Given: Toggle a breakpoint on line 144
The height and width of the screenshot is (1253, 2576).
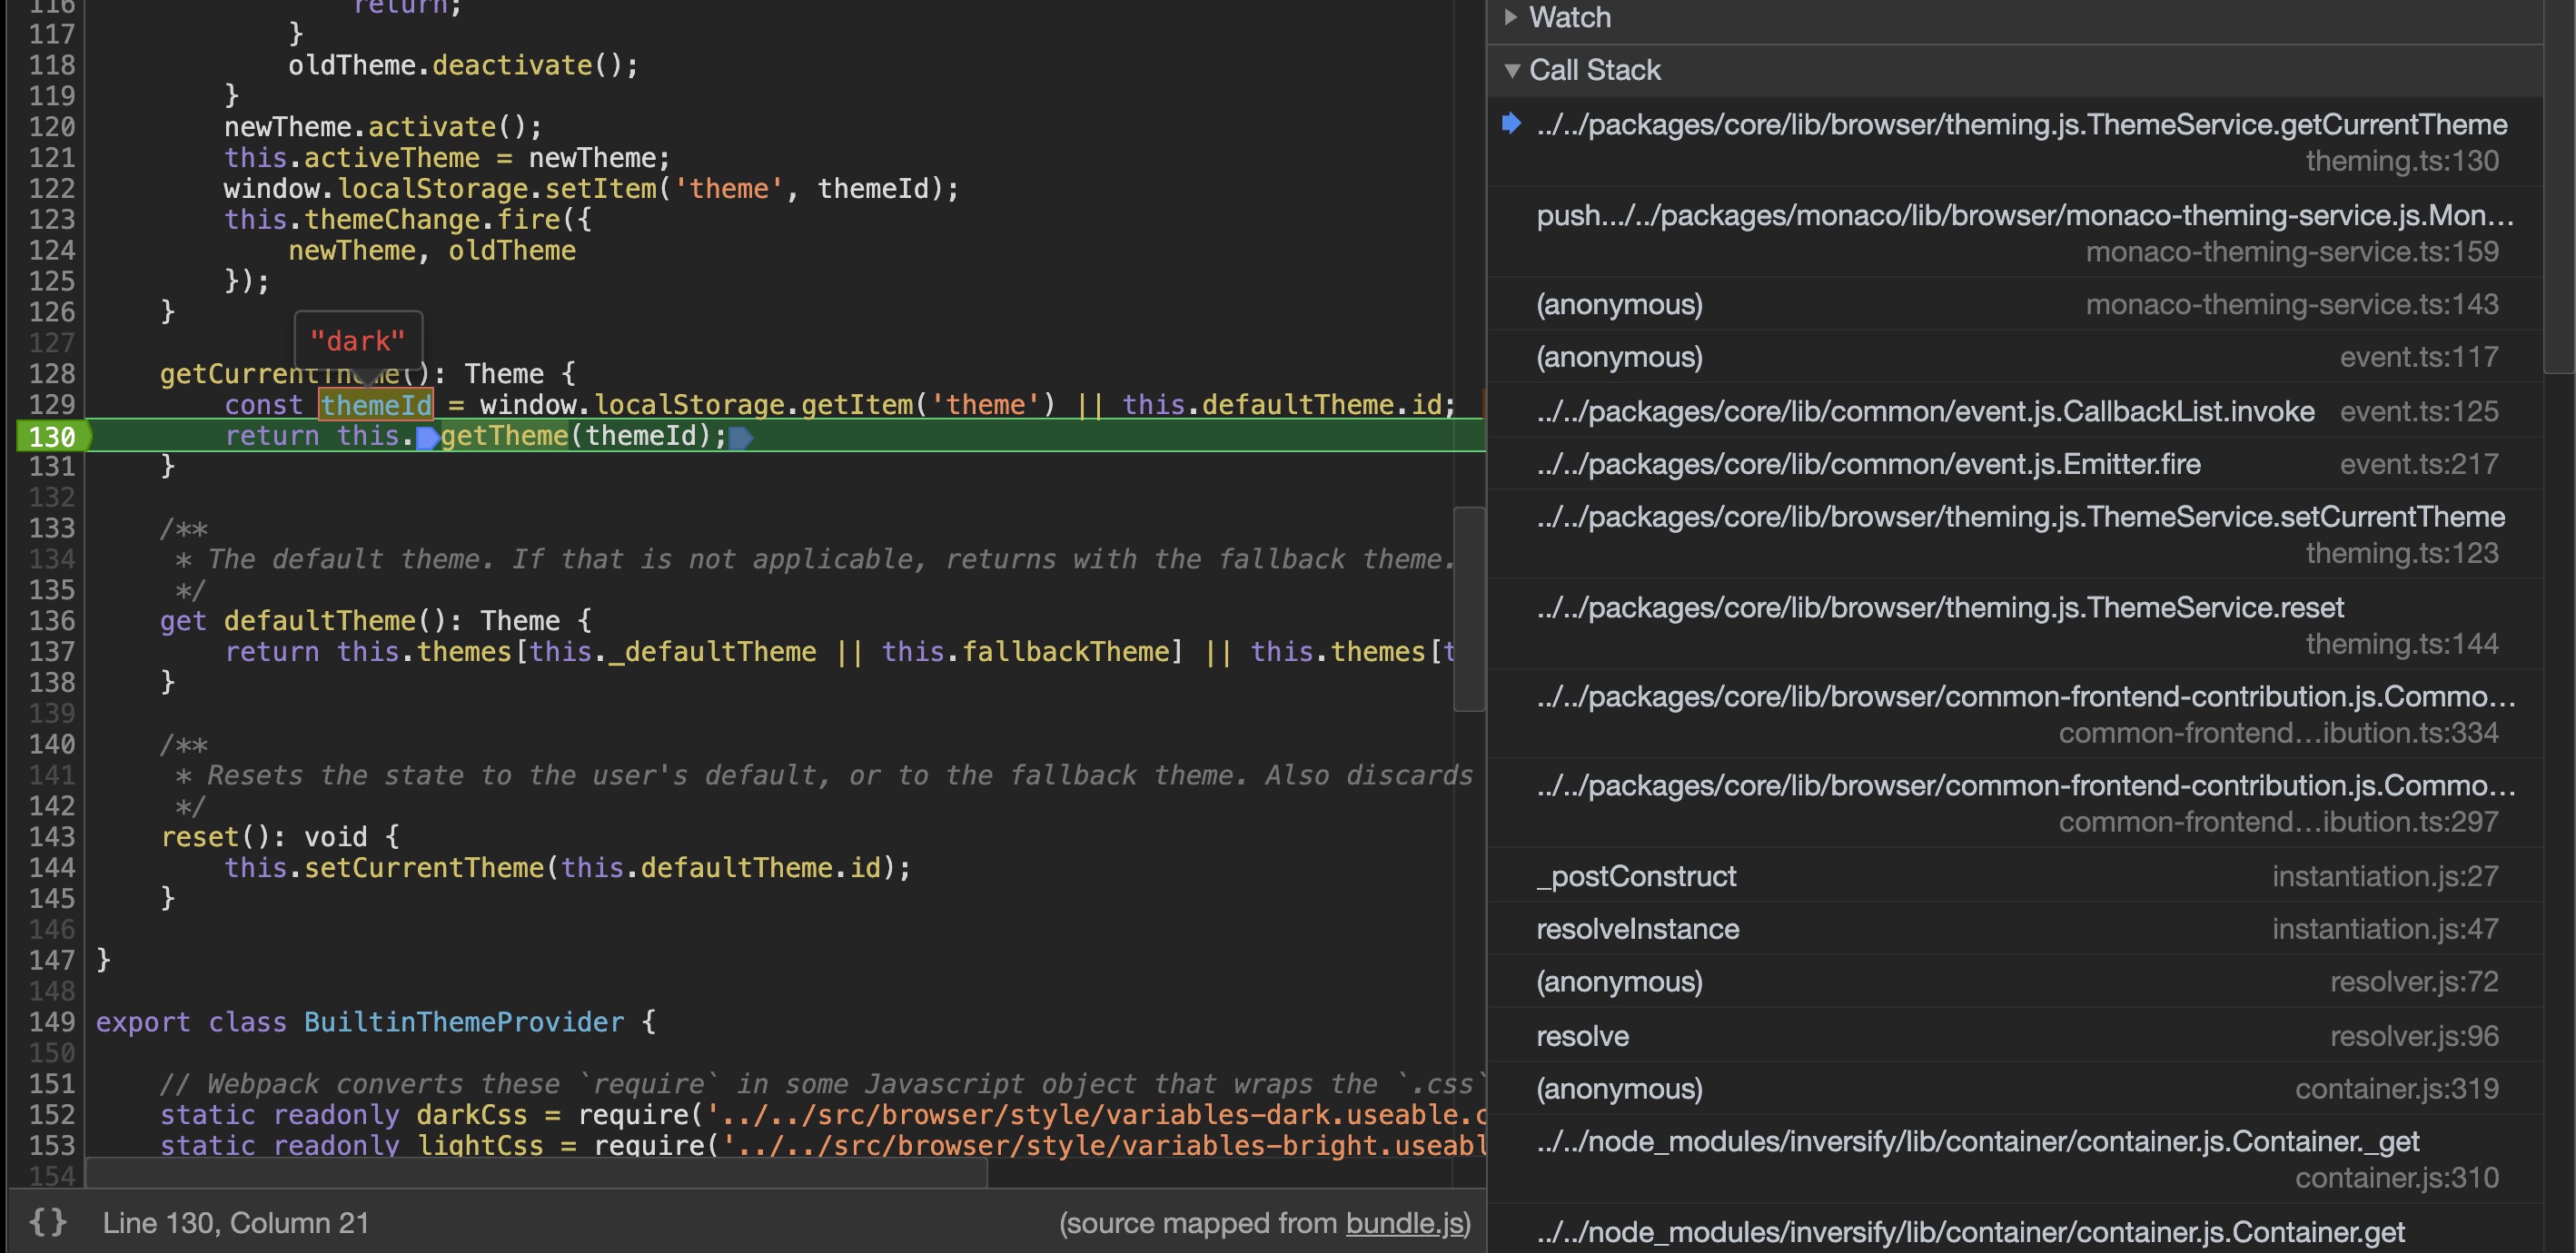Looking at the screenshot, I should click(52, 867).
